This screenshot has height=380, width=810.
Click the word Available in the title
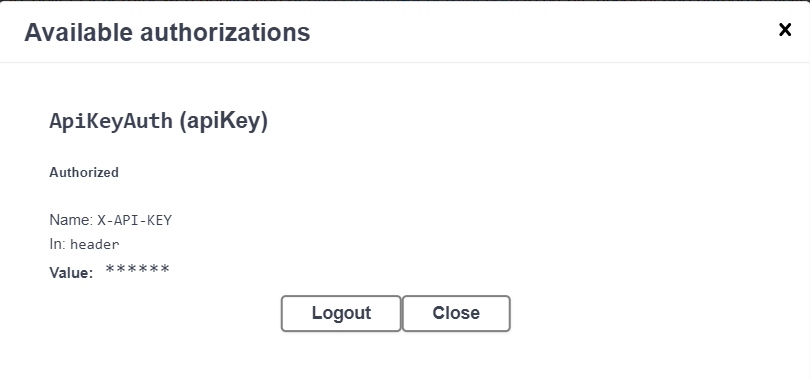click(x=79, y=33)
